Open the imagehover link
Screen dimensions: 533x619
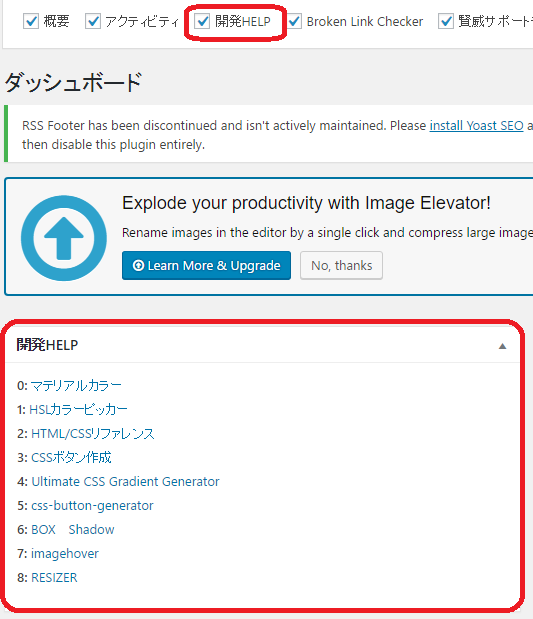[x=65, y=553]
